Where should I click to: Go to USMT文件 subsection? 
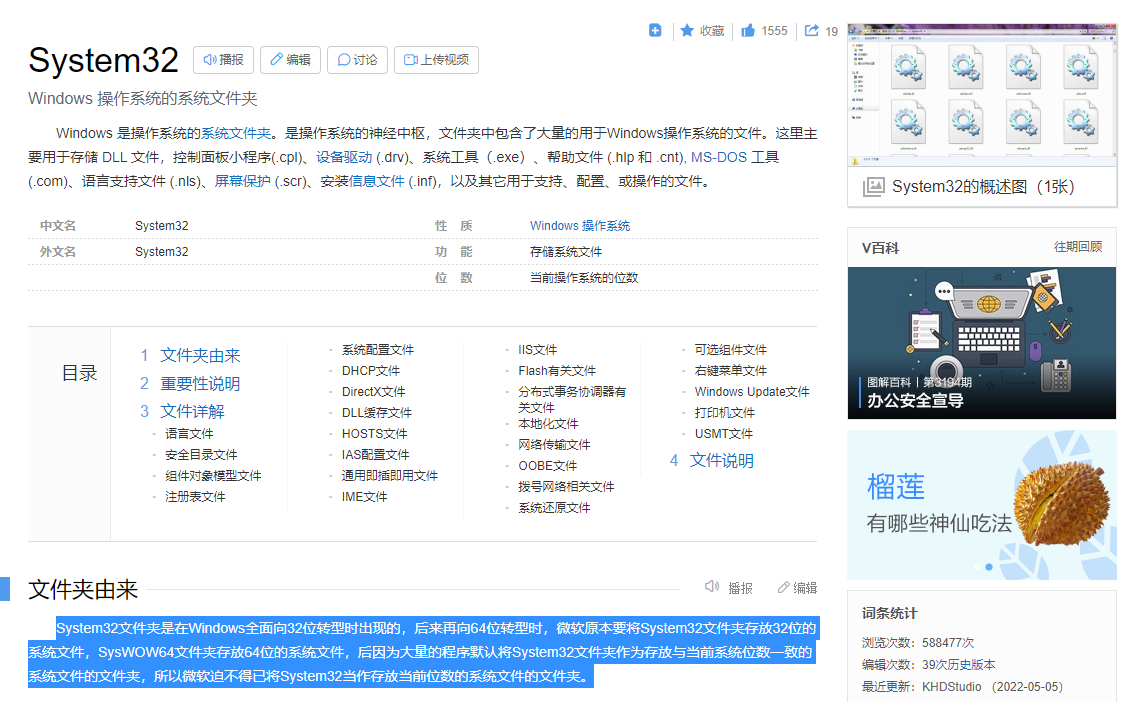click(723, 434)
